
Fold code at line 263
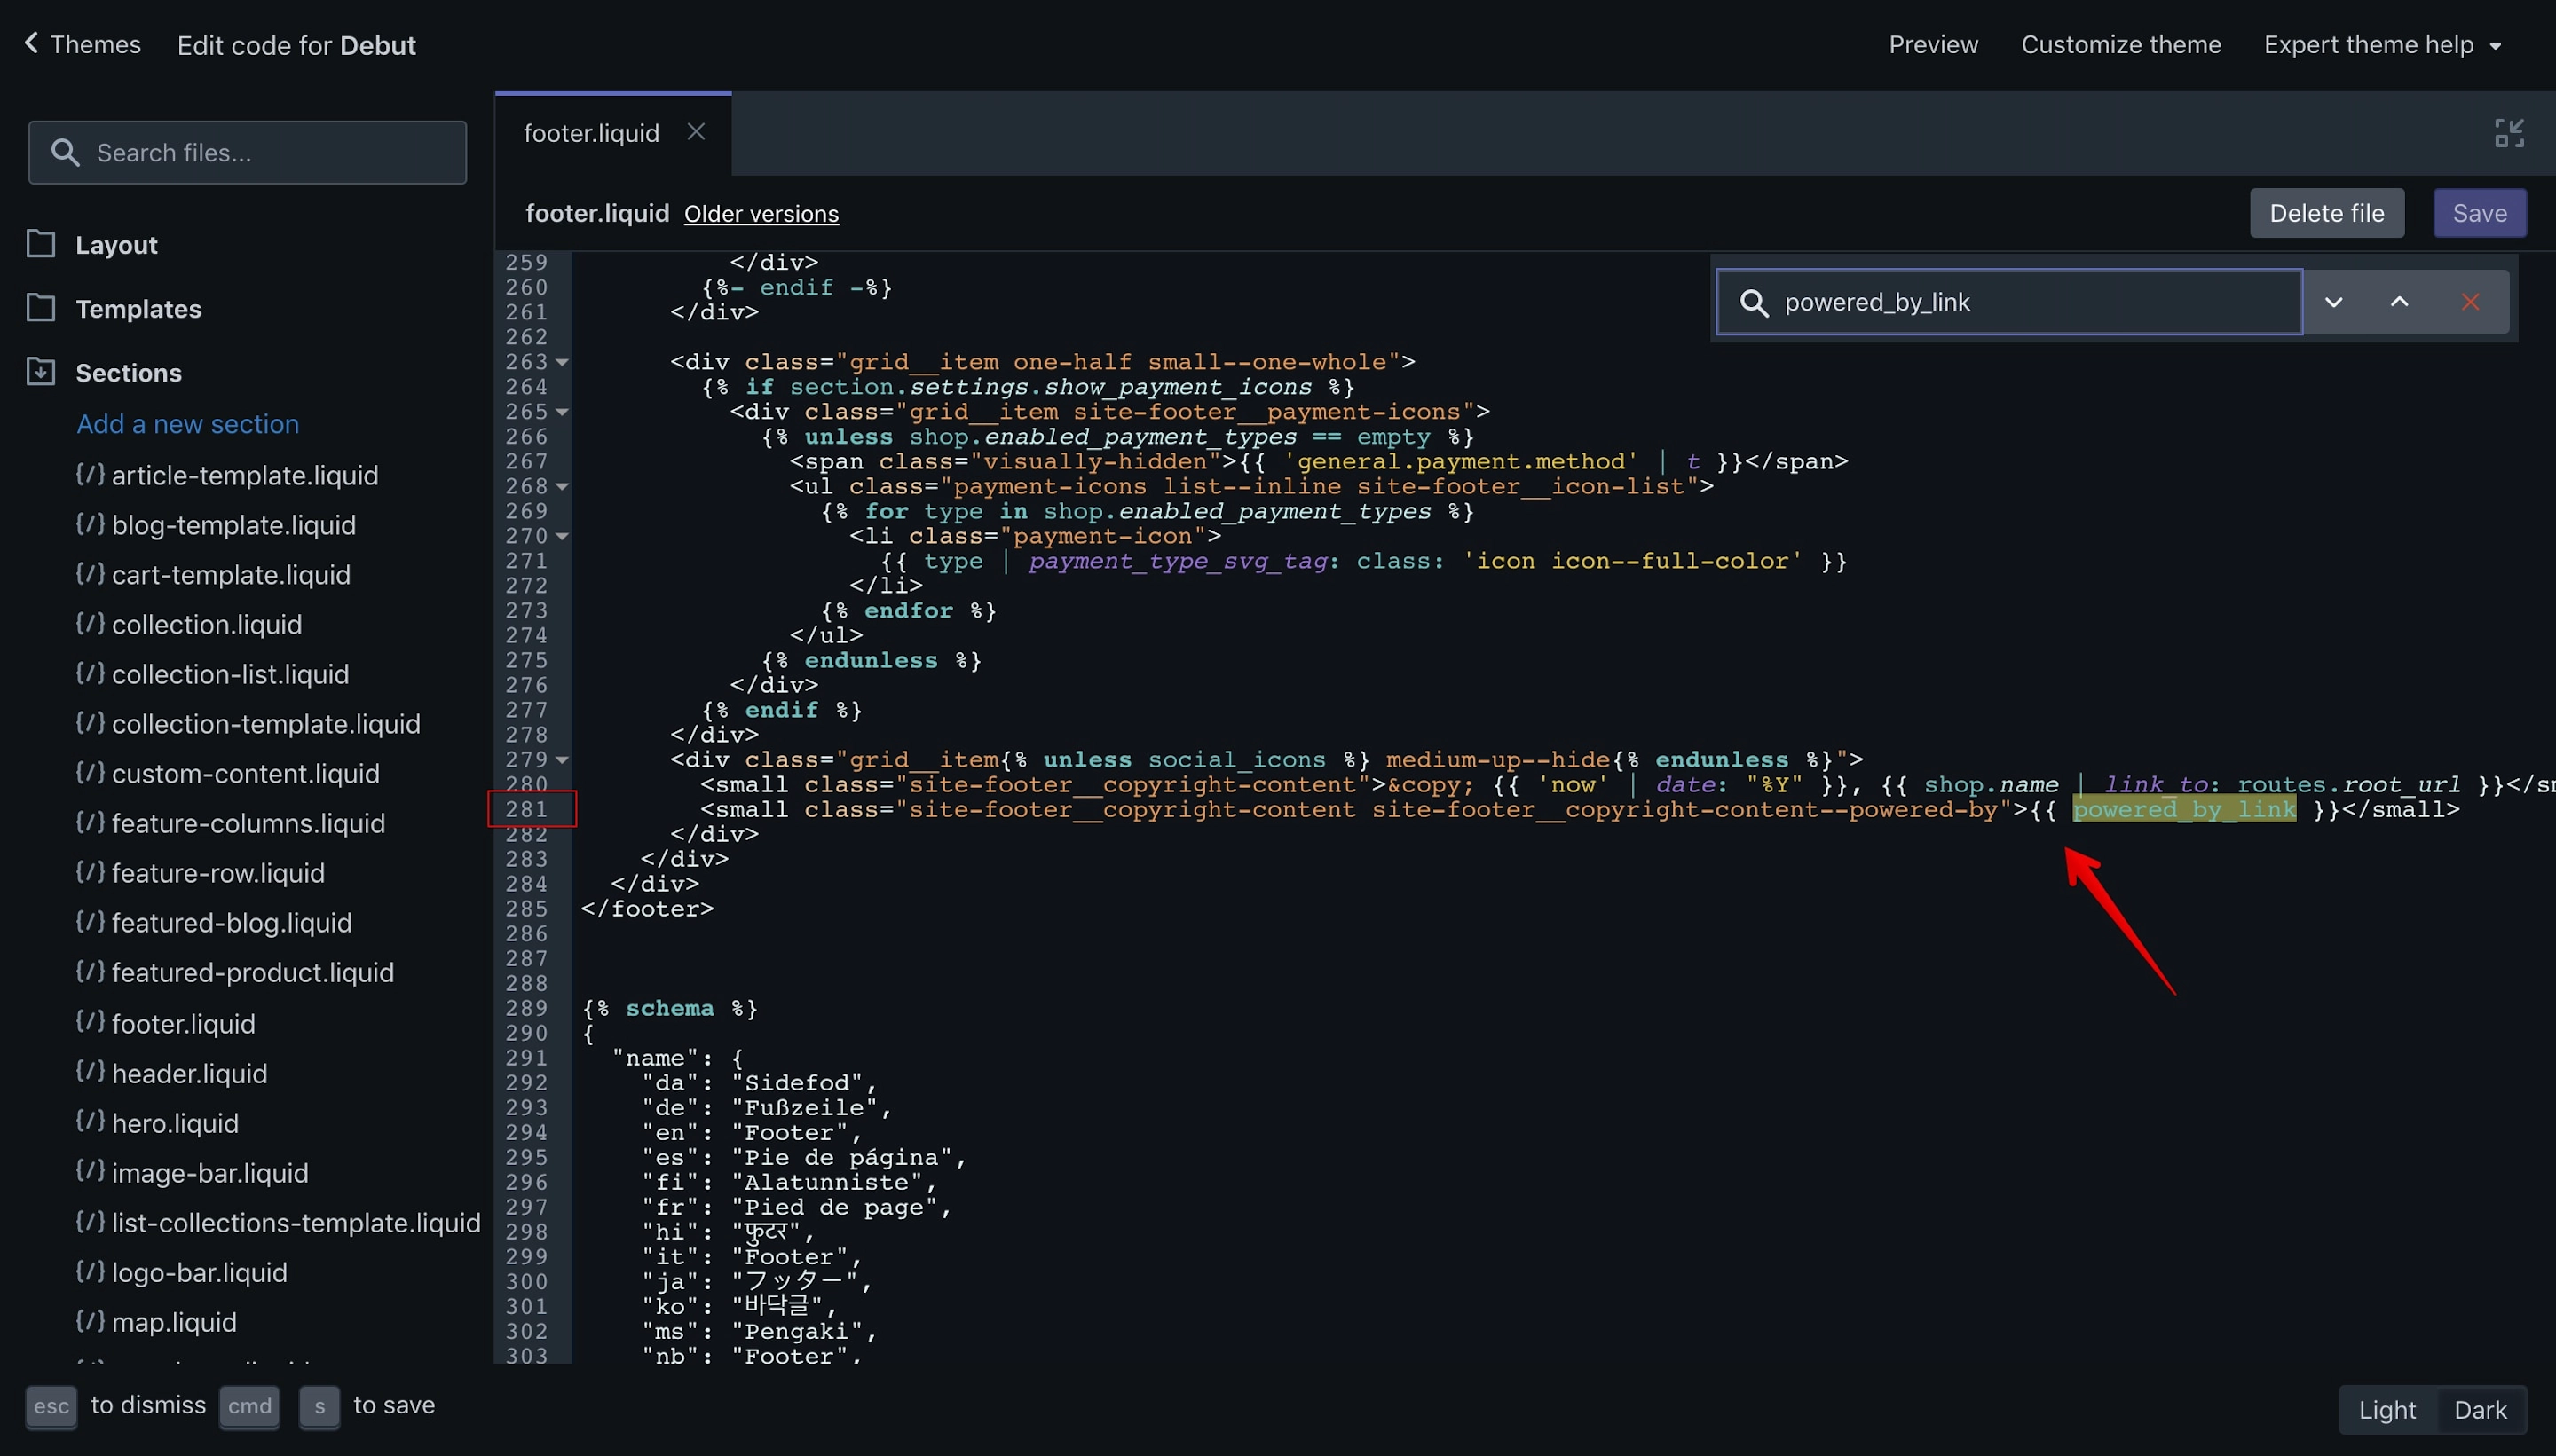pyautogui.click(x=563, y=362)
